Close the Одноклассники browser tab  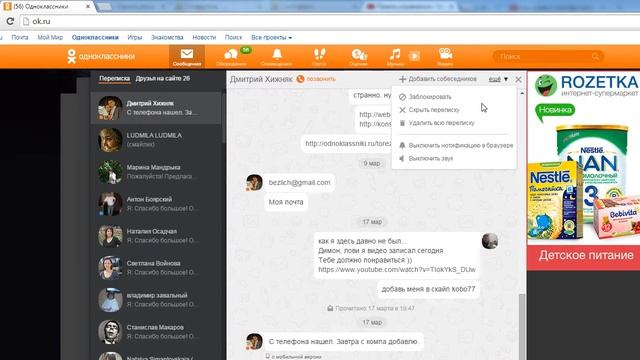click(x=88, y=7)
